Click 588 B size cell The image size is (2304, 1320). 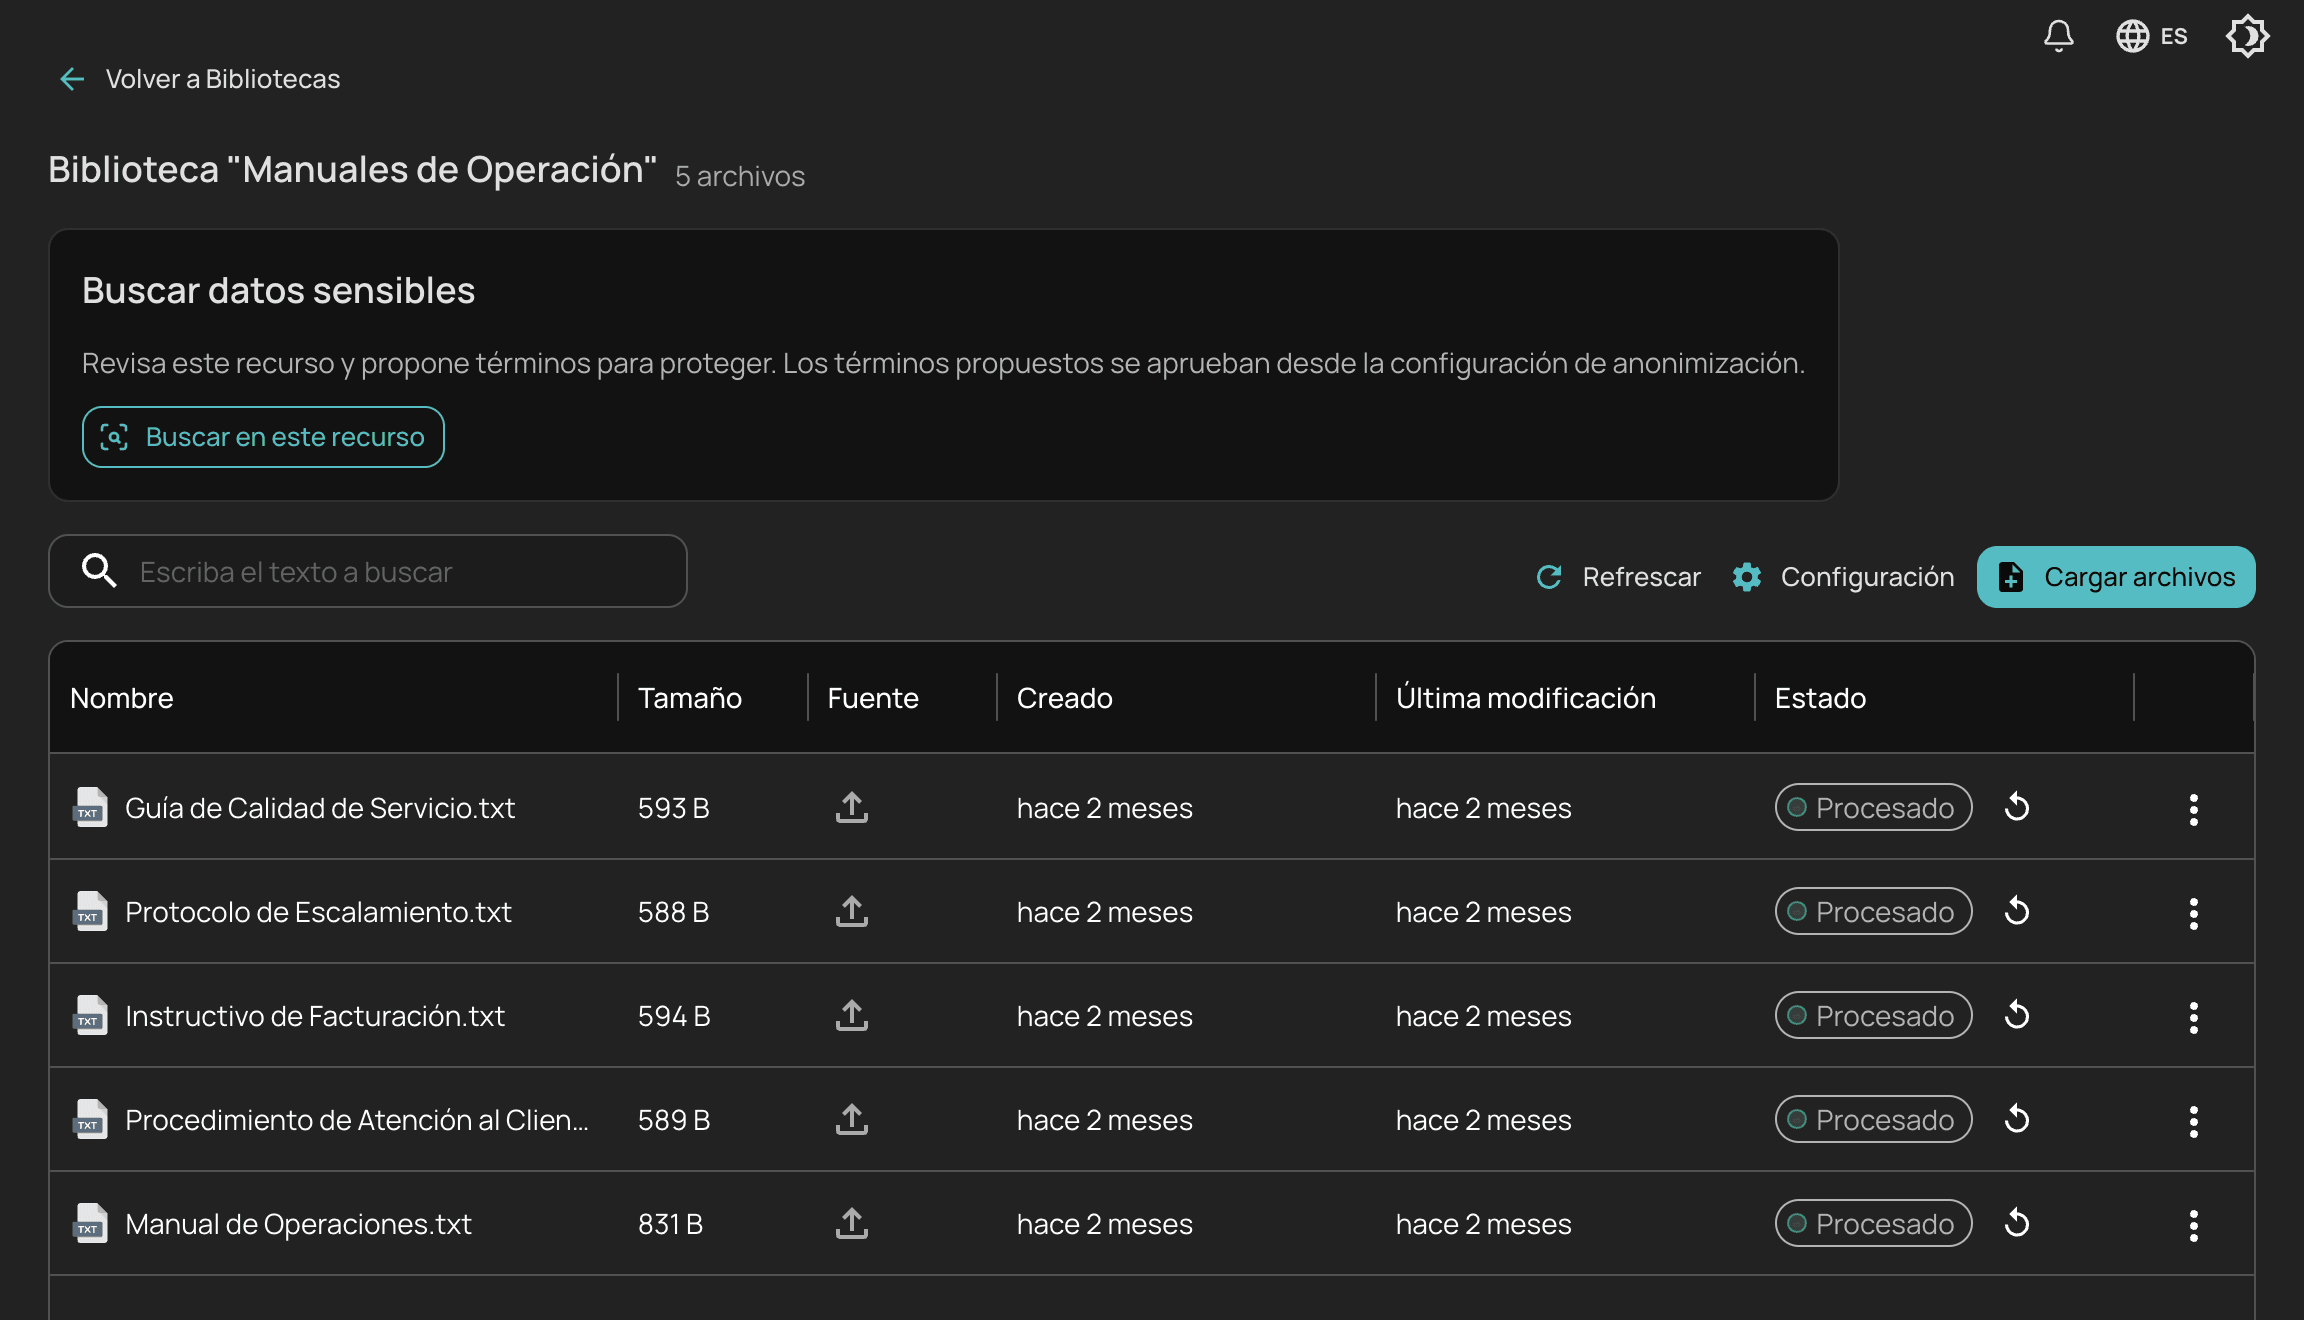(x=674, y=912)
